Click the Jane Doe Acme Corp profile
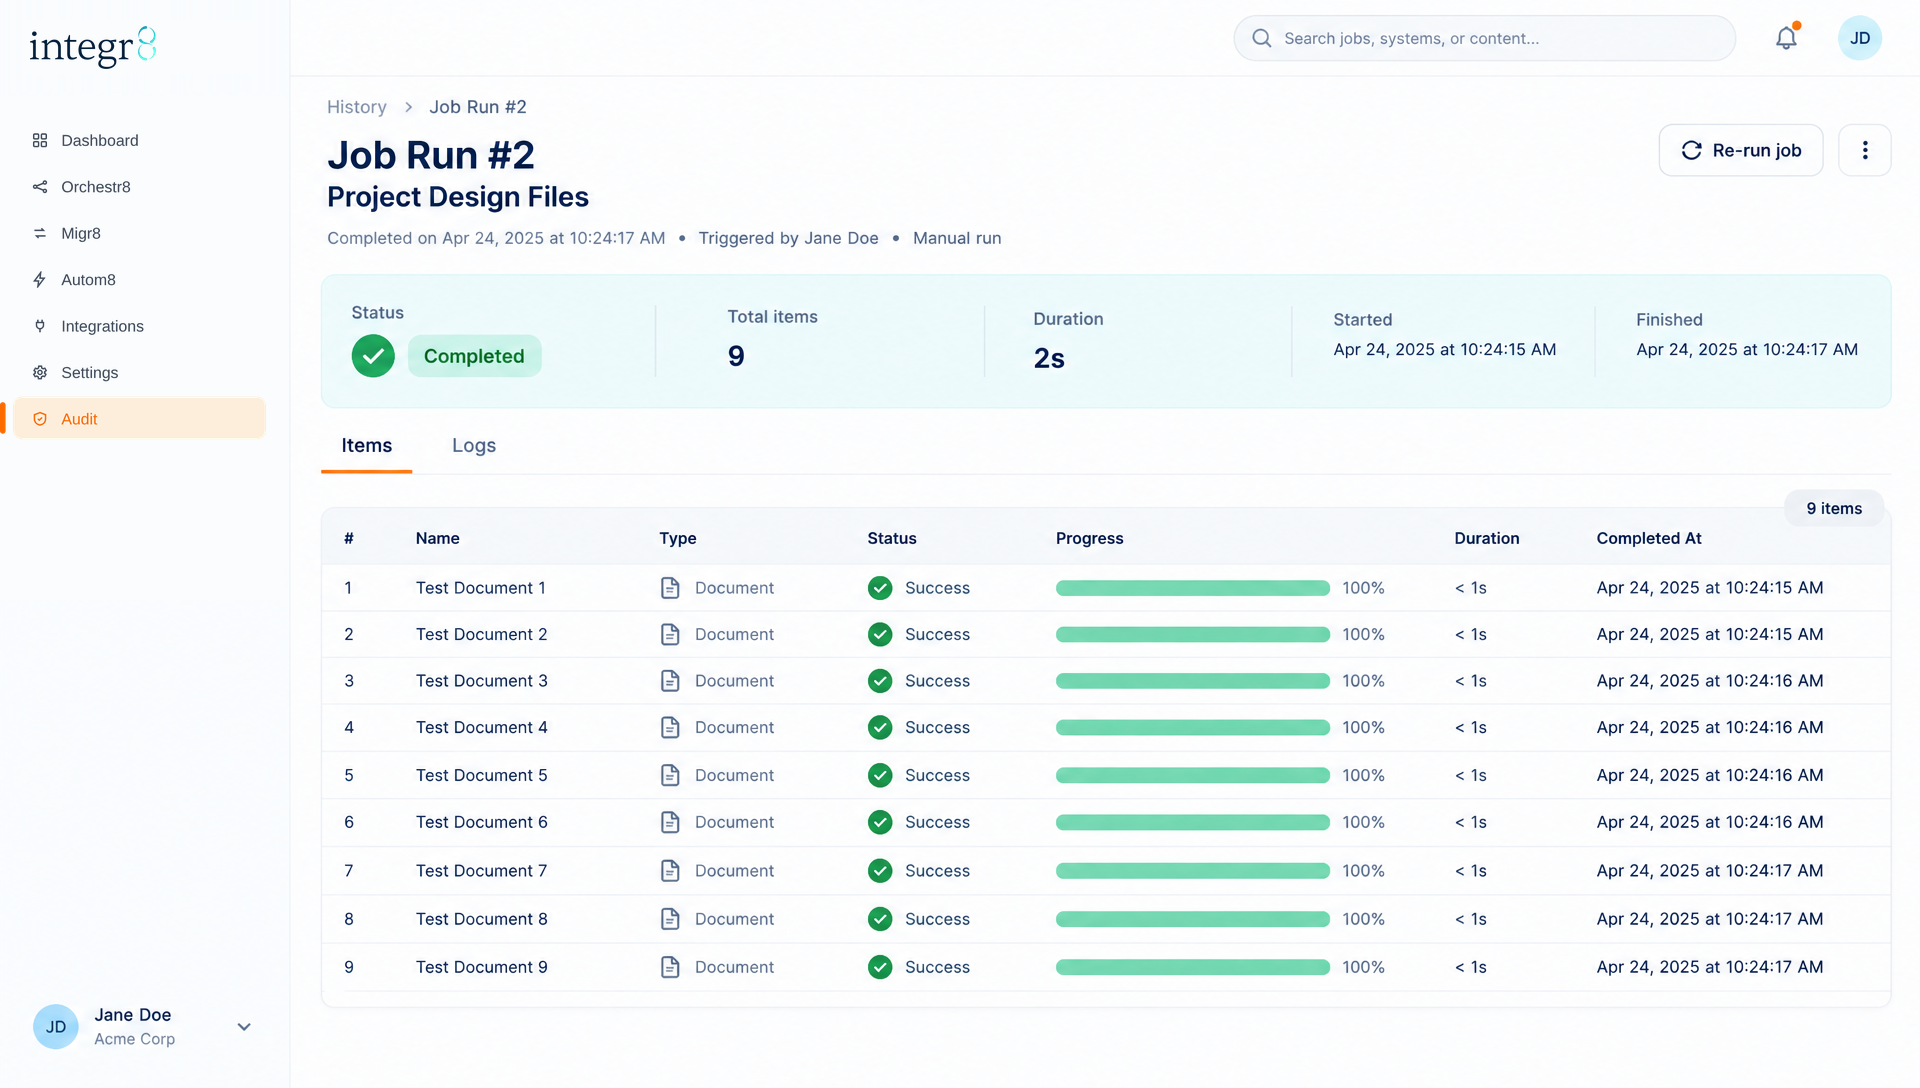The height and width of the screenshot is (1088, 1920). point(142,1027)
